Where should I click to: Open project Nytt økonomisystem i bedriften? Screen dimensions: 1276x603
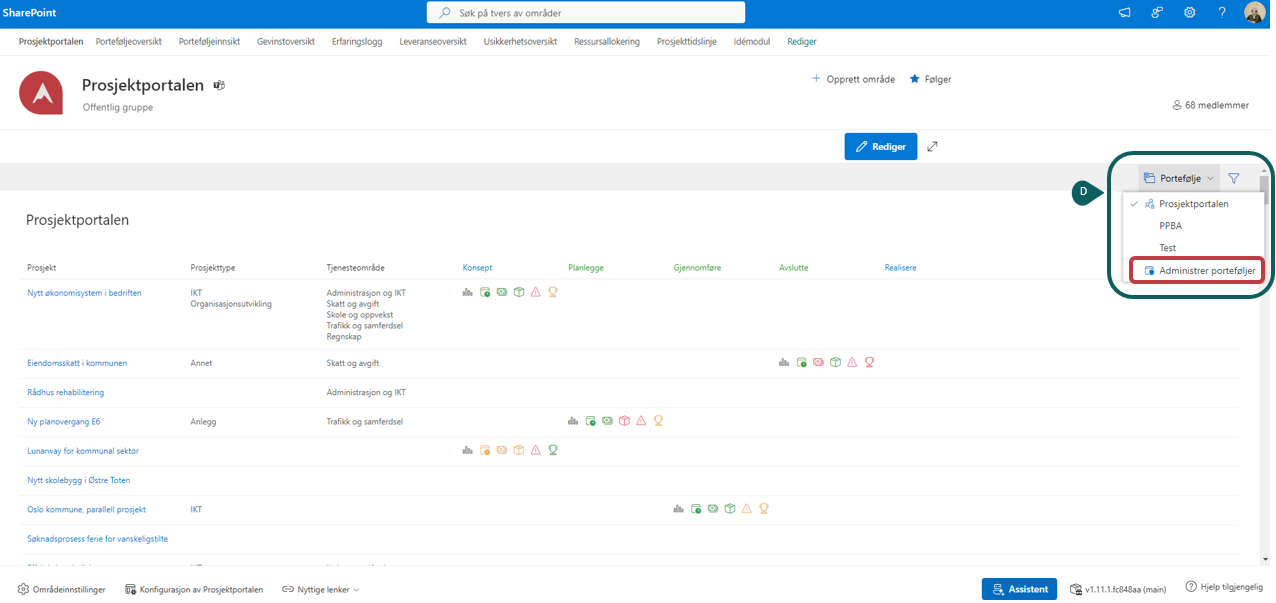pyautogui.click(x=84, y=293)
